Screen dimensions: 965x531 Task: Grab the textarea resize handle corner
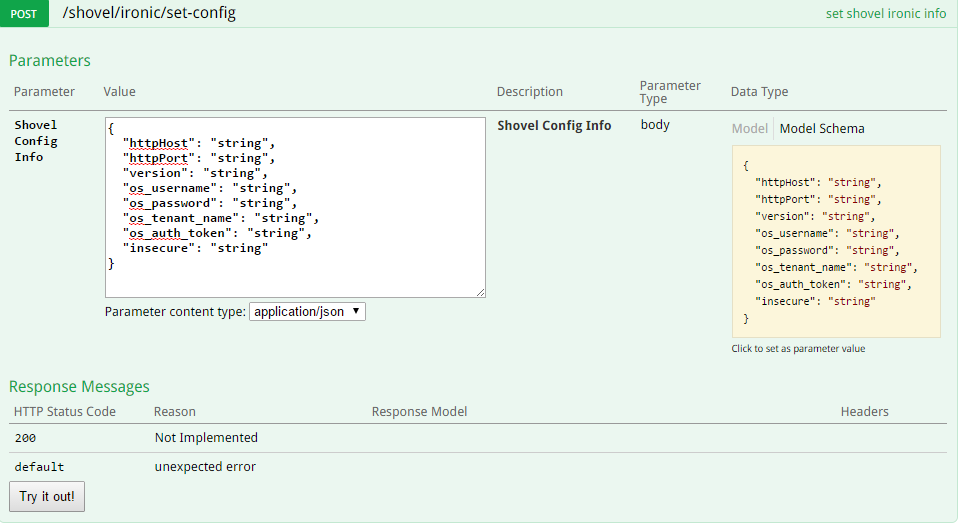480,292
